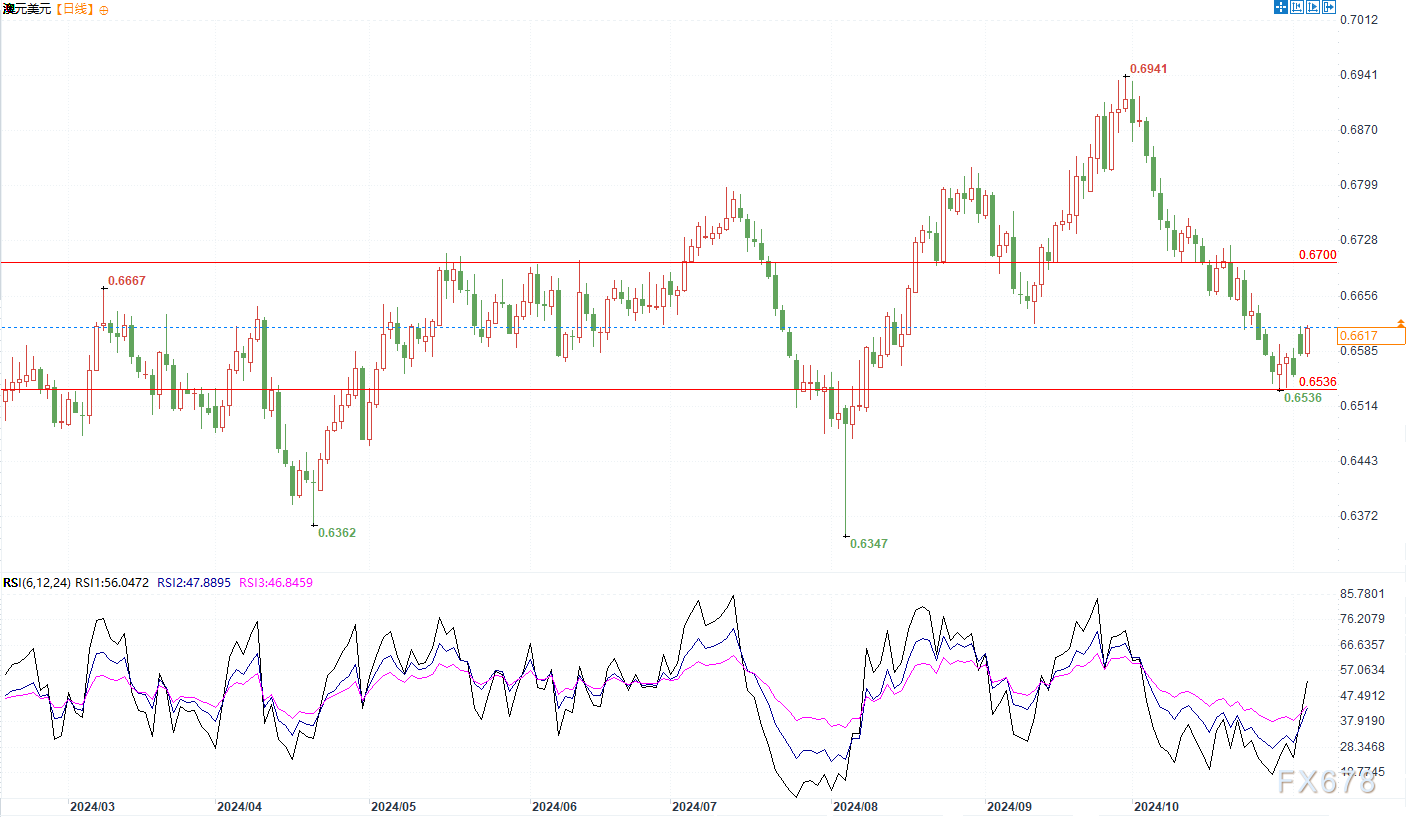Image resolution: width=1406 pixels, height=817 pixels.
Task: Click the orange arrow above 0.6617 price tag
Action: [1400, 323]
